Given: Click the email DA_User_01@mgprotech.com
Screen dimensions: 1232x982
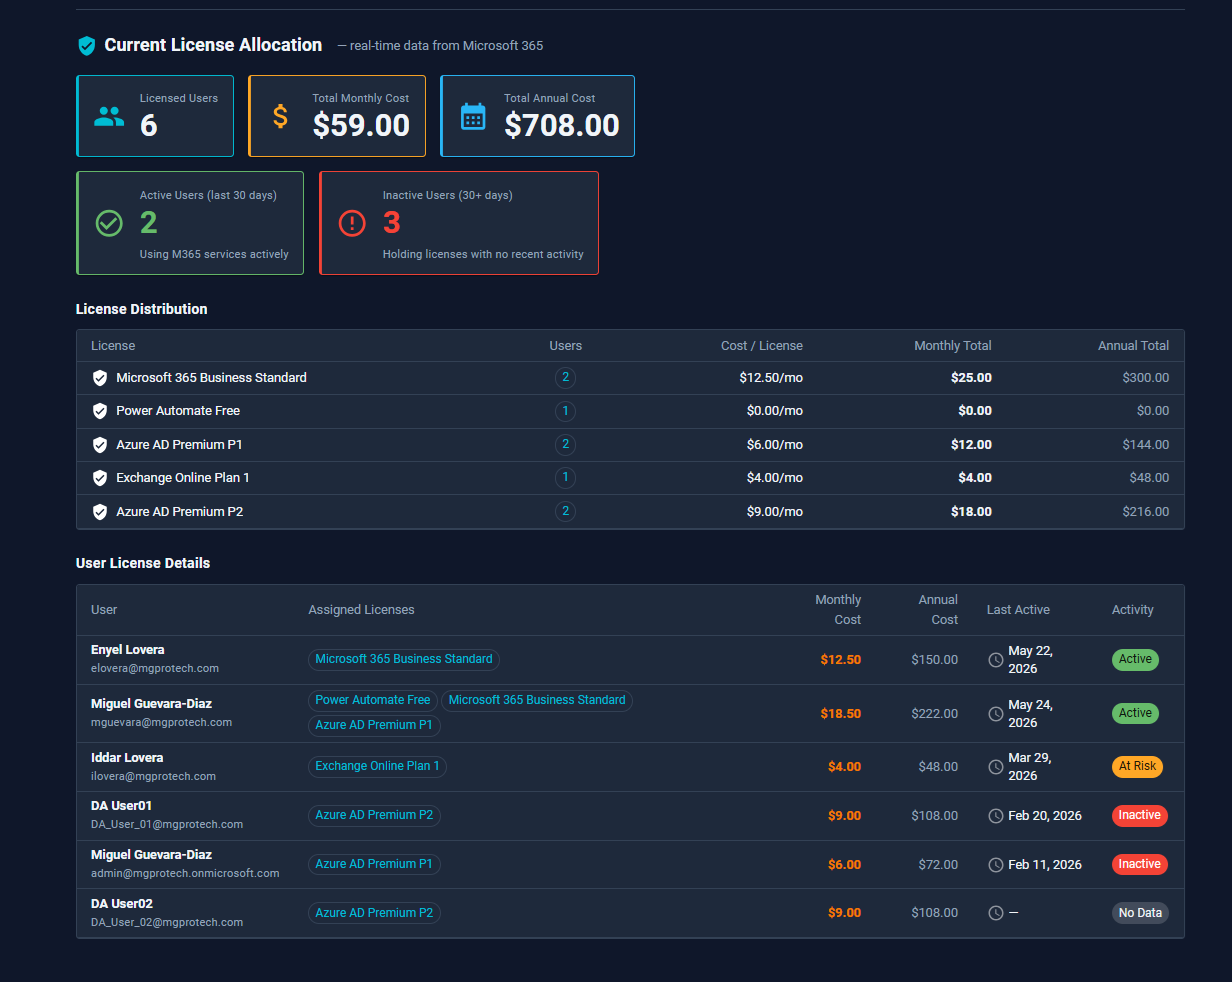Looking at the screenshot, I should tap(167, 825).
